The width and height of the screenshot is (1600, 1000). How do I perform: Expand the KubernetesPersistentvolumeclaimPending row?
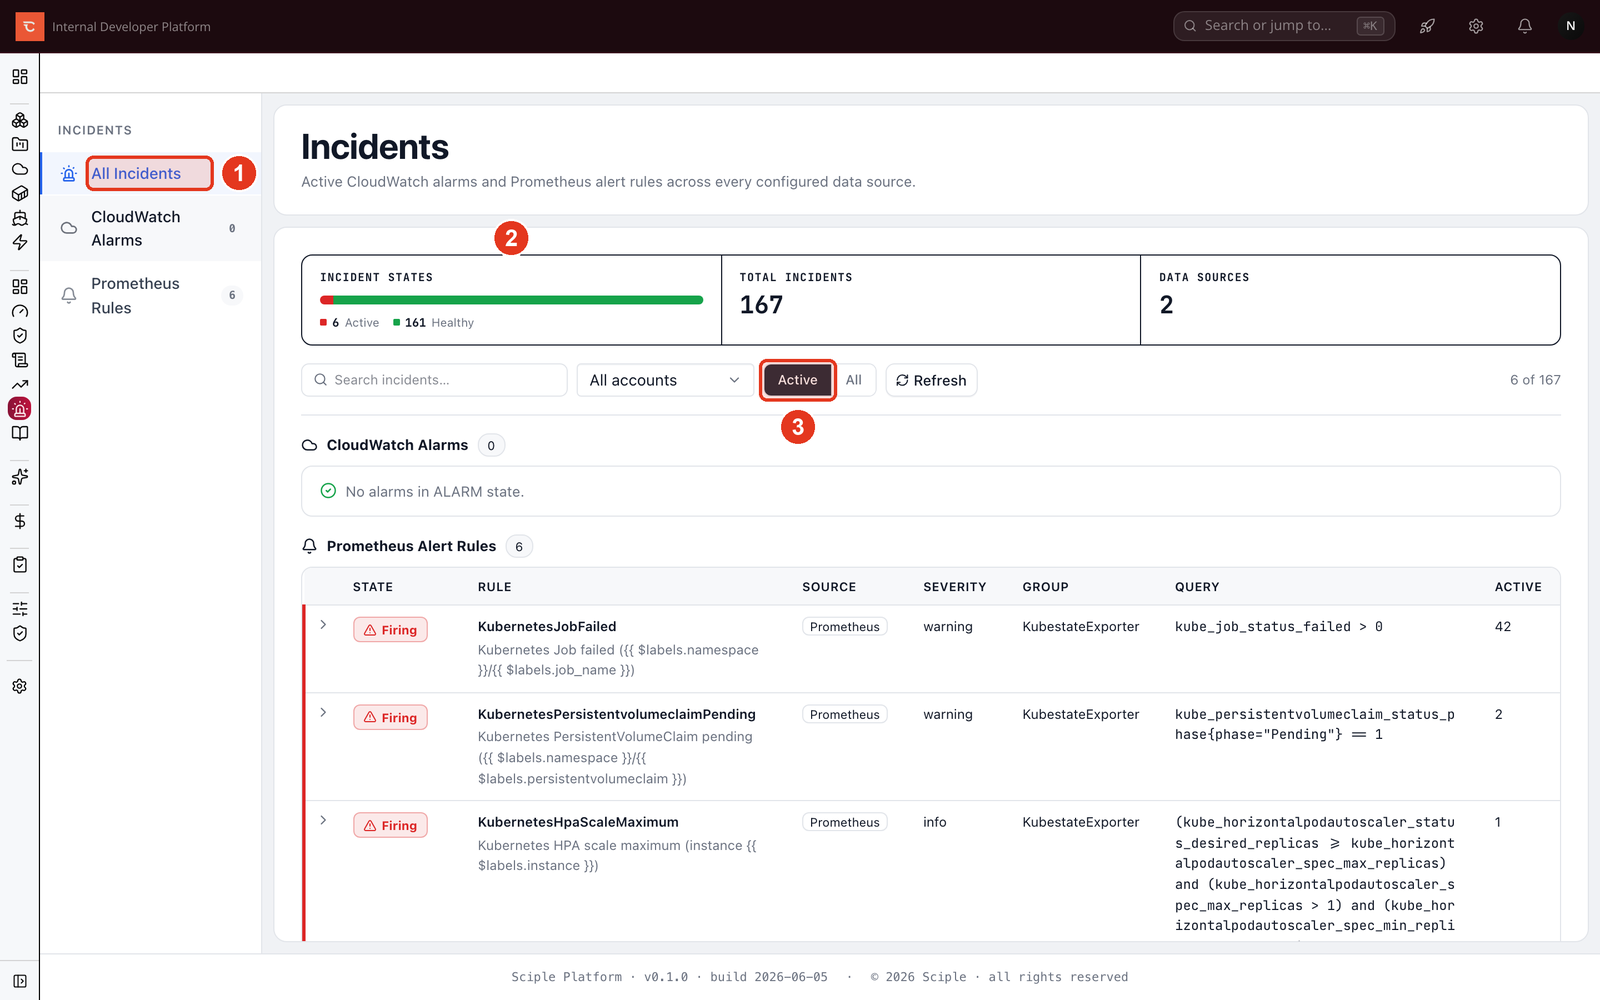323,713
